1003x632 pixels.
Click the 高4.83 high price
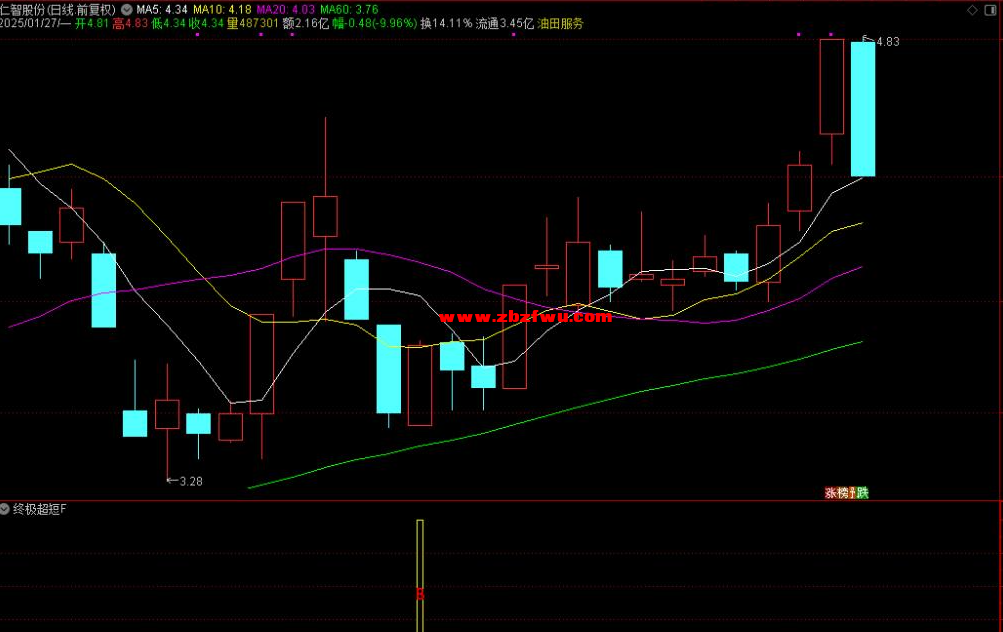130,24
